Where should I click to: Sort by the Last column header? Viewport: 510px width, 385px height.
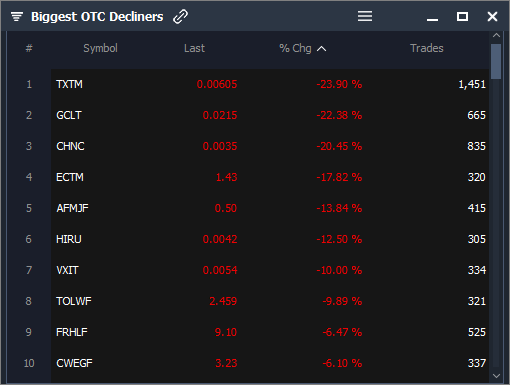point(194,48)
